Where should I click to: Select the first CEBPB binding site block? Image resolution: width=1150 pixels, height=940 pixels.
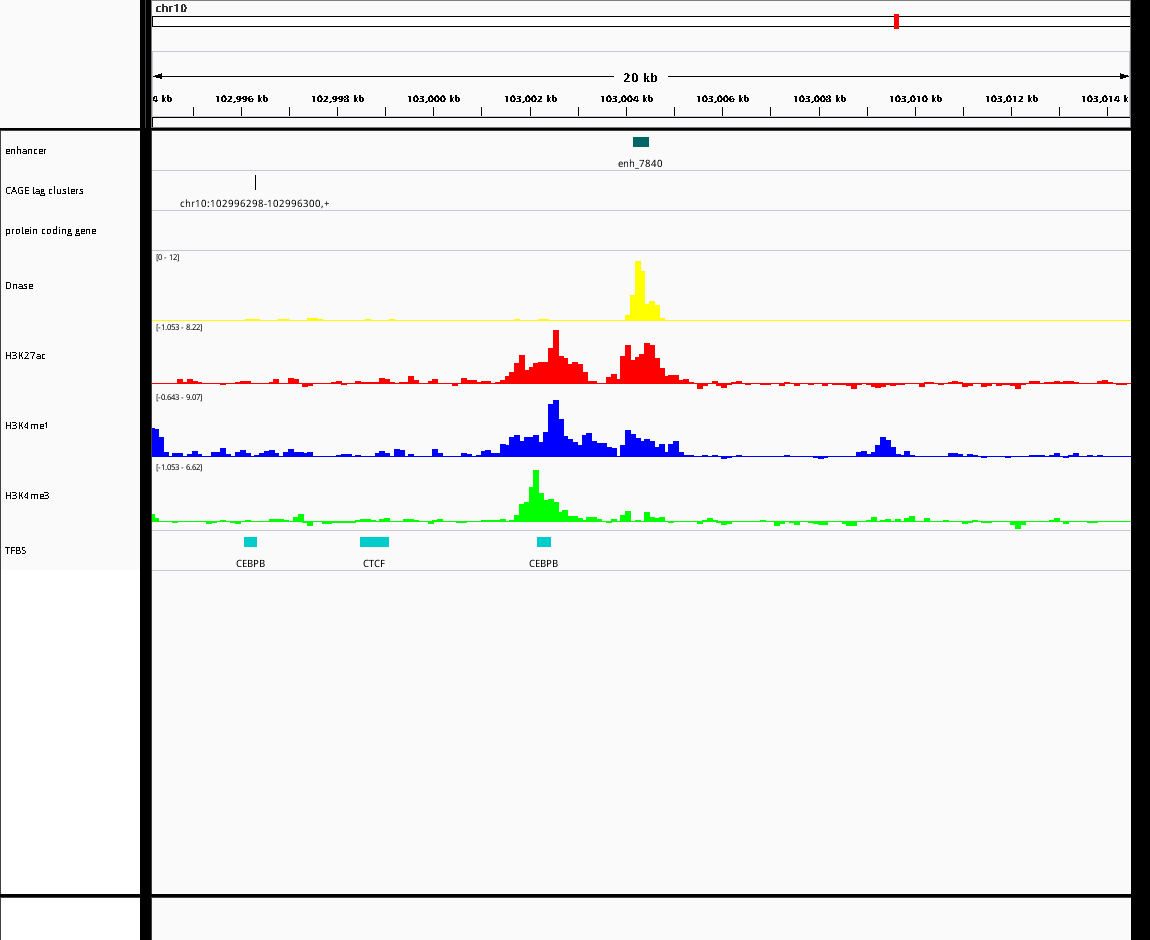click(x=250, y=542)
